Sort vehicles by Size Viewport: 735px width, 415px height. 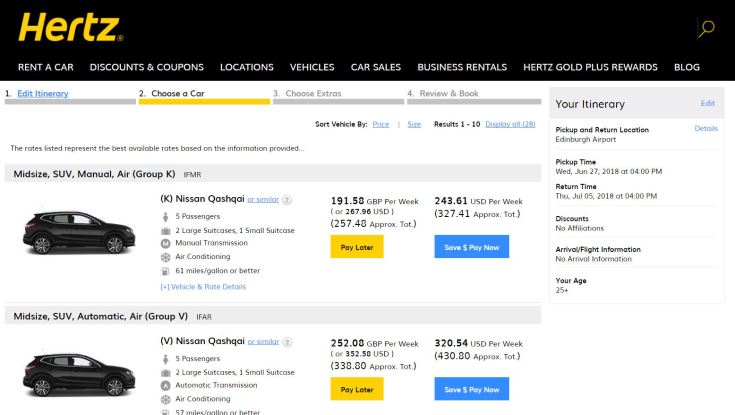tap(414, 124)
